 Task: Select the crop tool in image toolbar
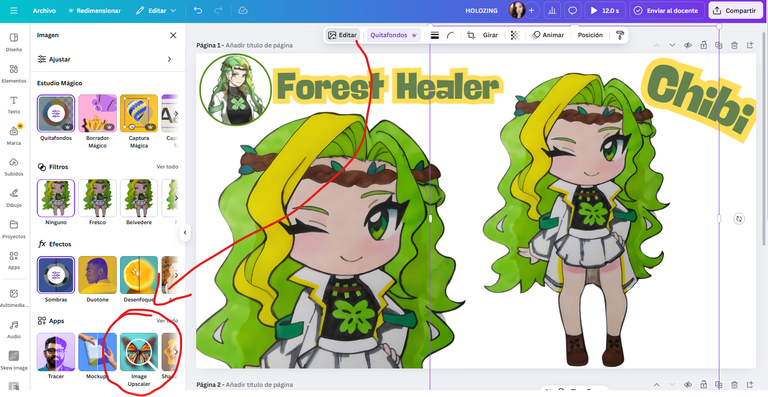point(471,35)
